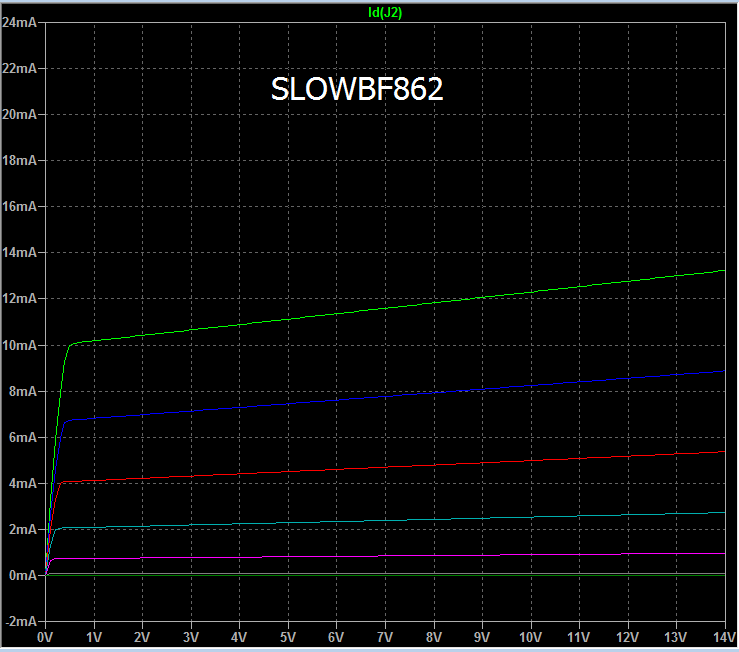Screen dimensions: 739x652
Task: Click the 0V horizontal axis label
Action: [x=45, y=637]
